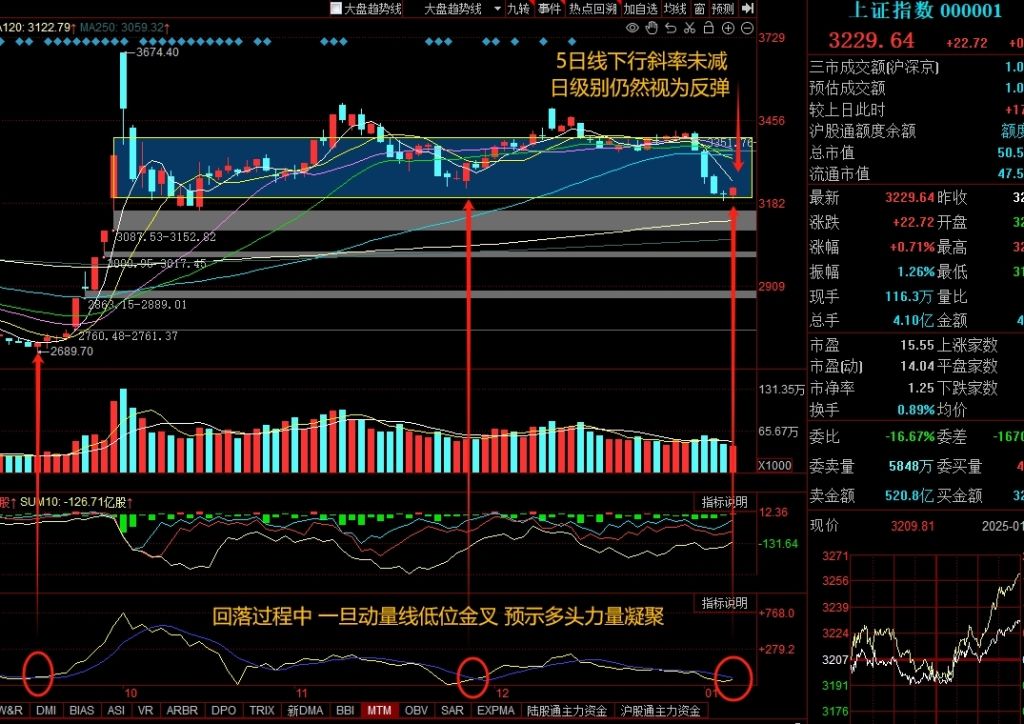The width and height of the screenshot is (1024, 724).
Task: Click the 振幅 1.26% value
Action: pos(916,272)
